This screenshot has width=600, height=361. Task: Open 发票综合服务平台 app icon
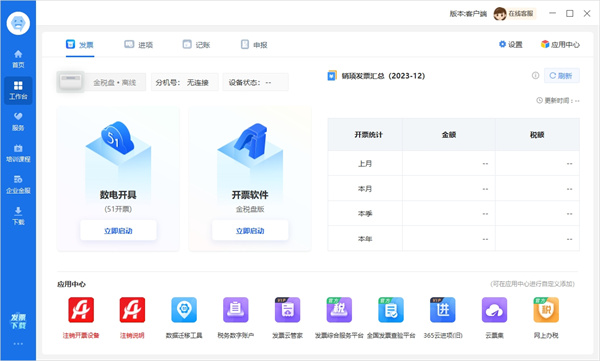click(x=339, y=310)
